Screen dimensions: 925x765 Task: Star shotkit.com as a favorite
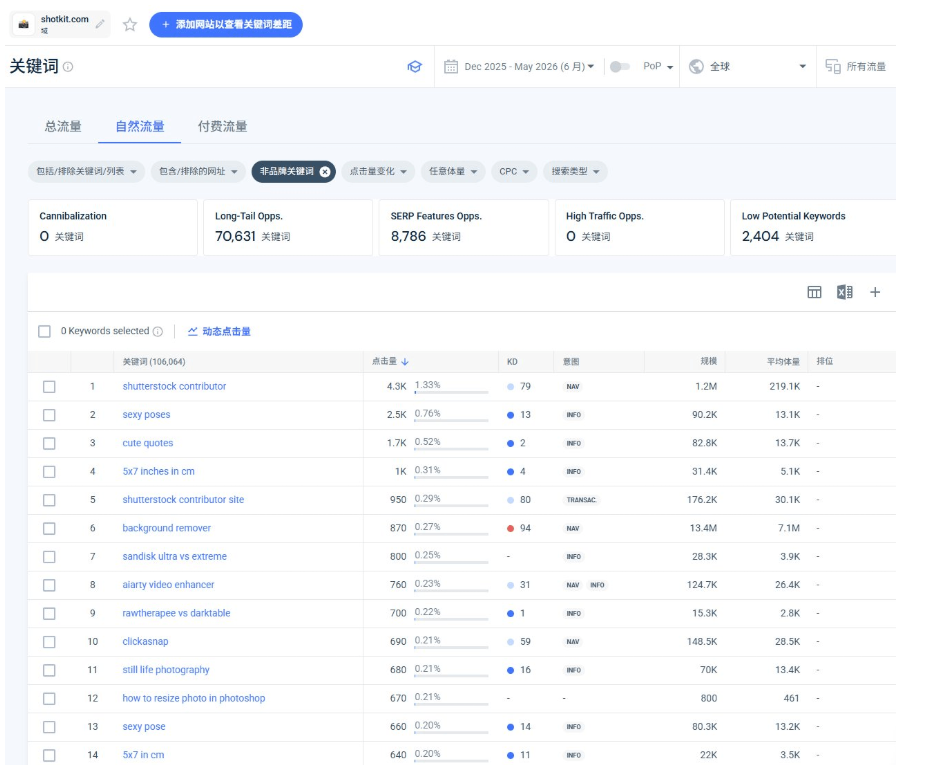130,24
